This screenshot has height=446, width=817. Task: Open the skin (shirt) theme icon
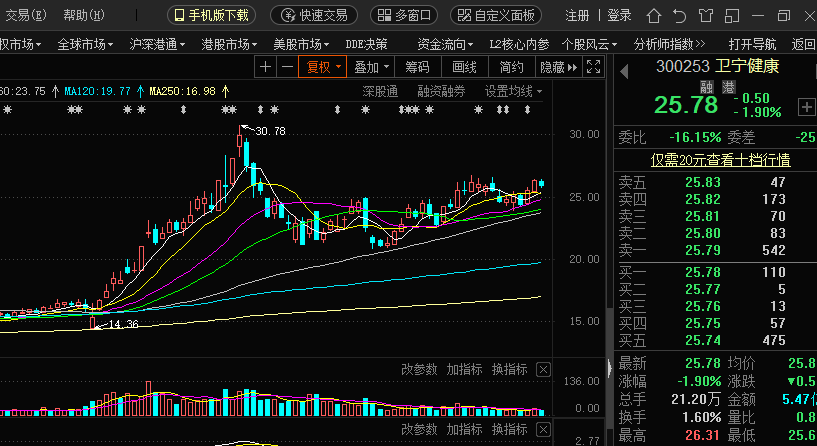click(x=705, y=16)
